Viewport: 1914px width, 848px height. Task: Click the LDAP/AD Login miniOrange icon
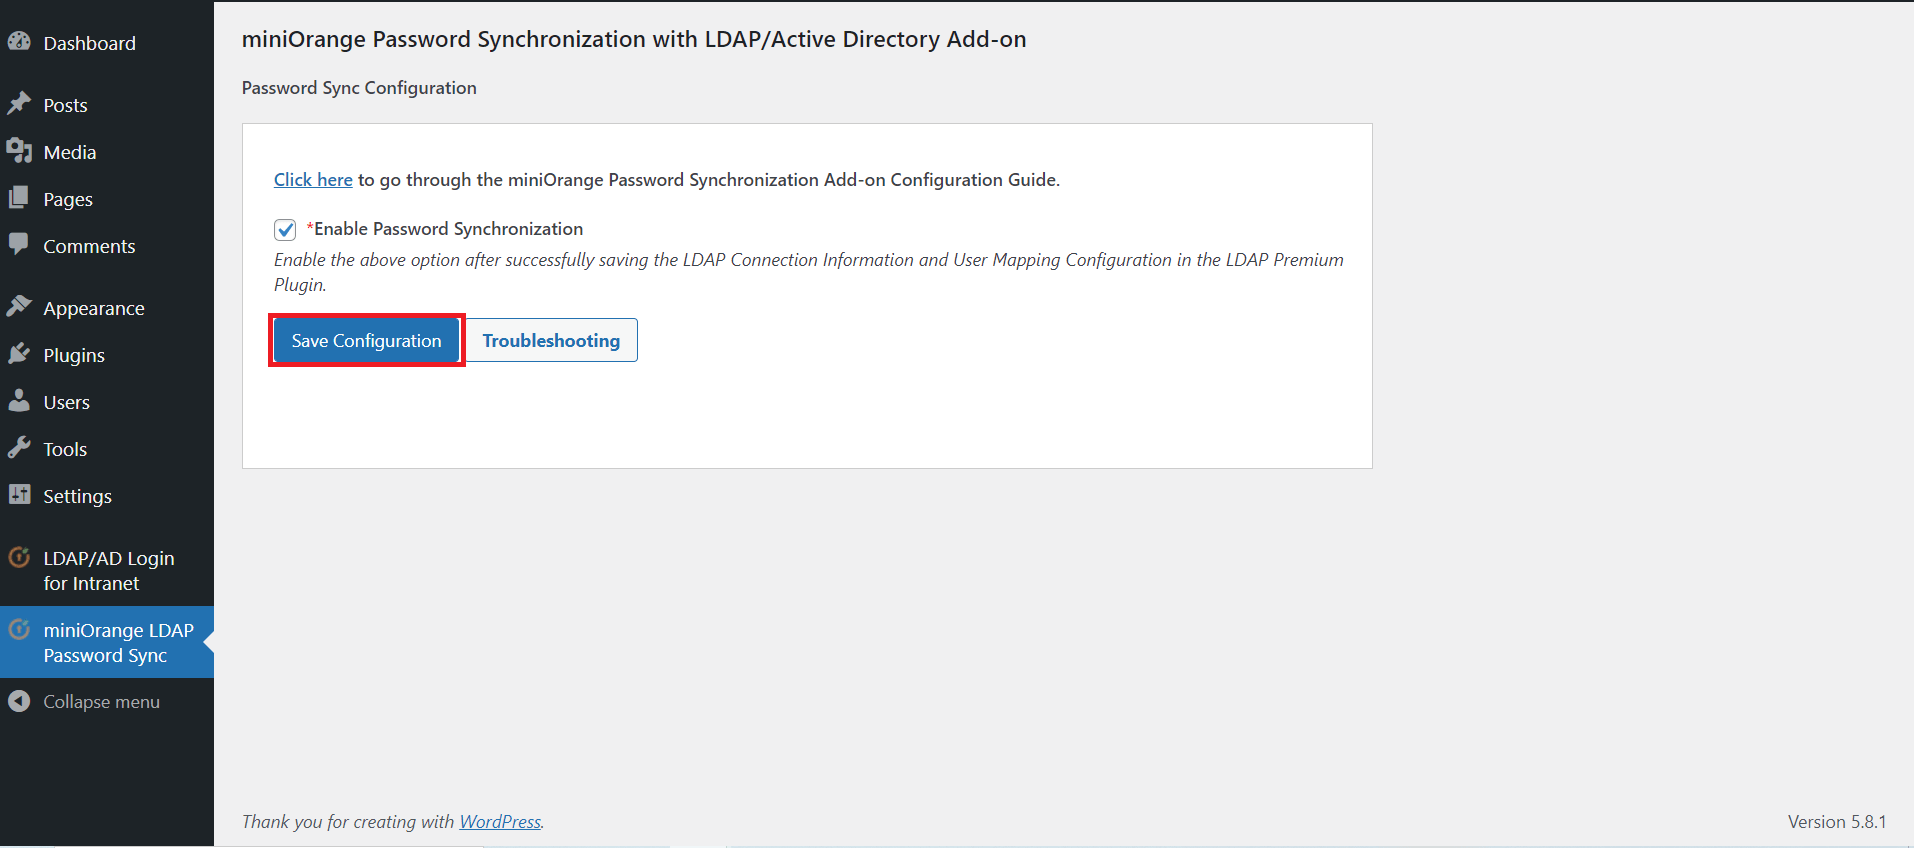click(19, 558)
